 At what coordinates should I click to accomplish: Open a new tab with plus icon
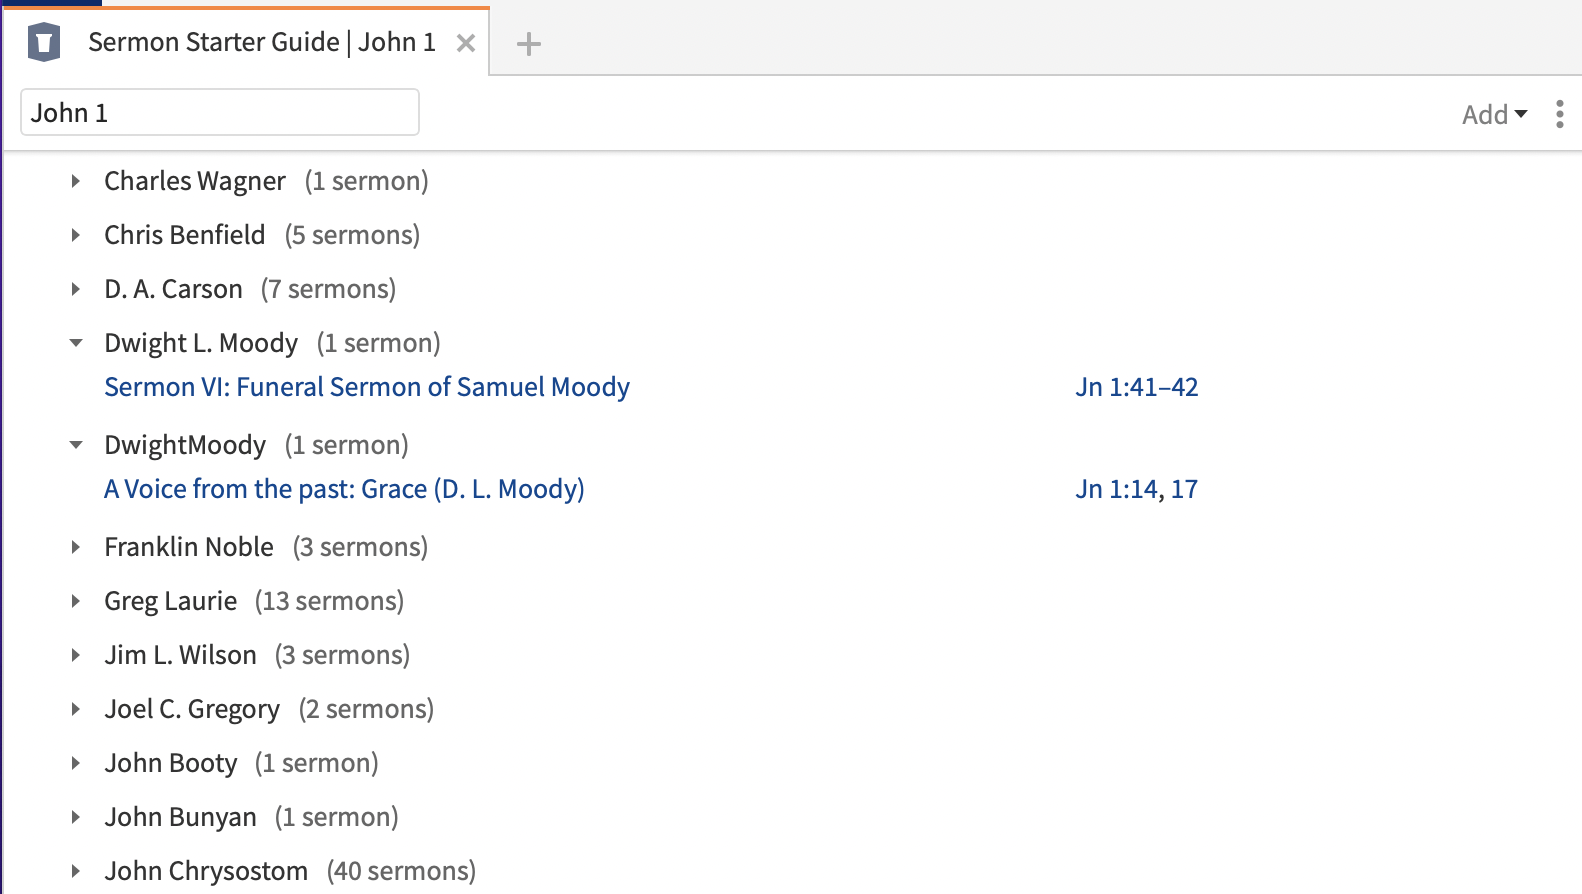click(528, 44)
